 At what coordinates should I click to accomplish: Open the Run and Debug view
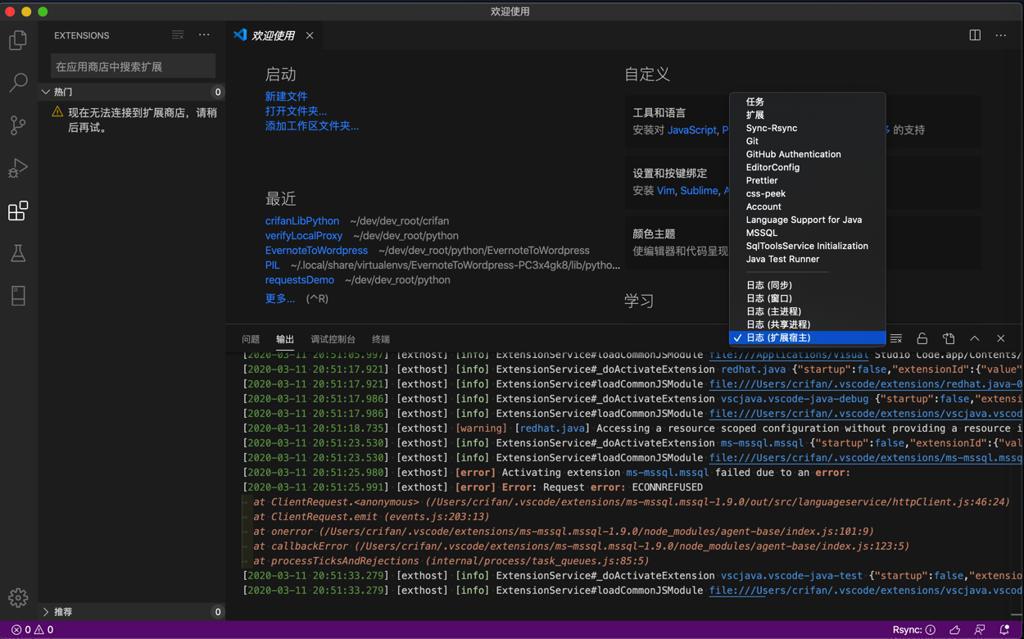[18, 168]
